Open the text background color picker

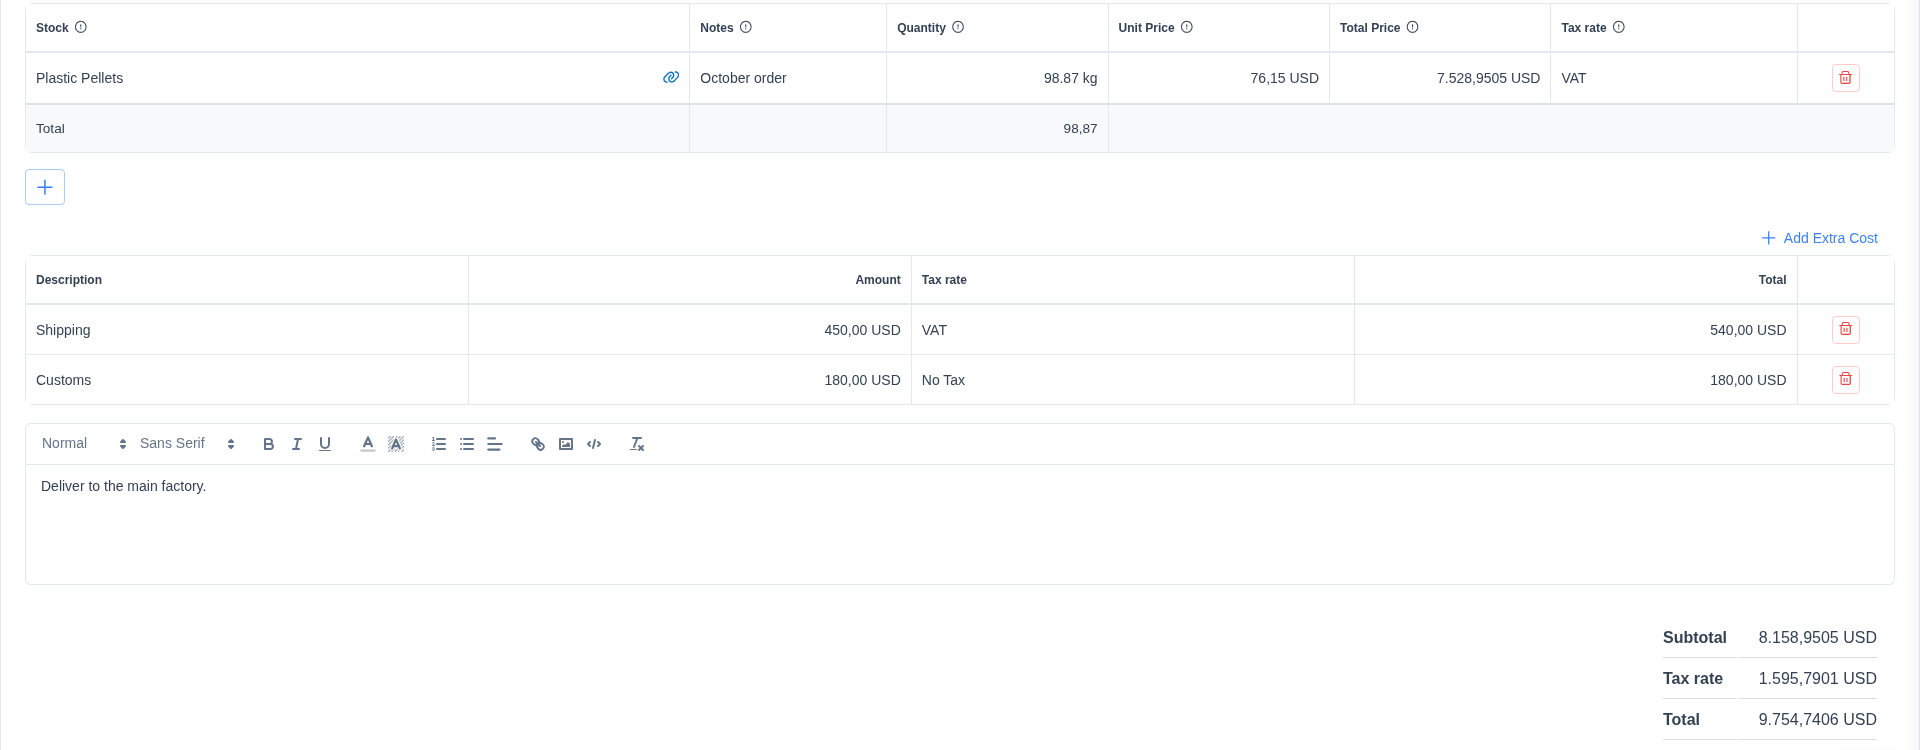396,444
